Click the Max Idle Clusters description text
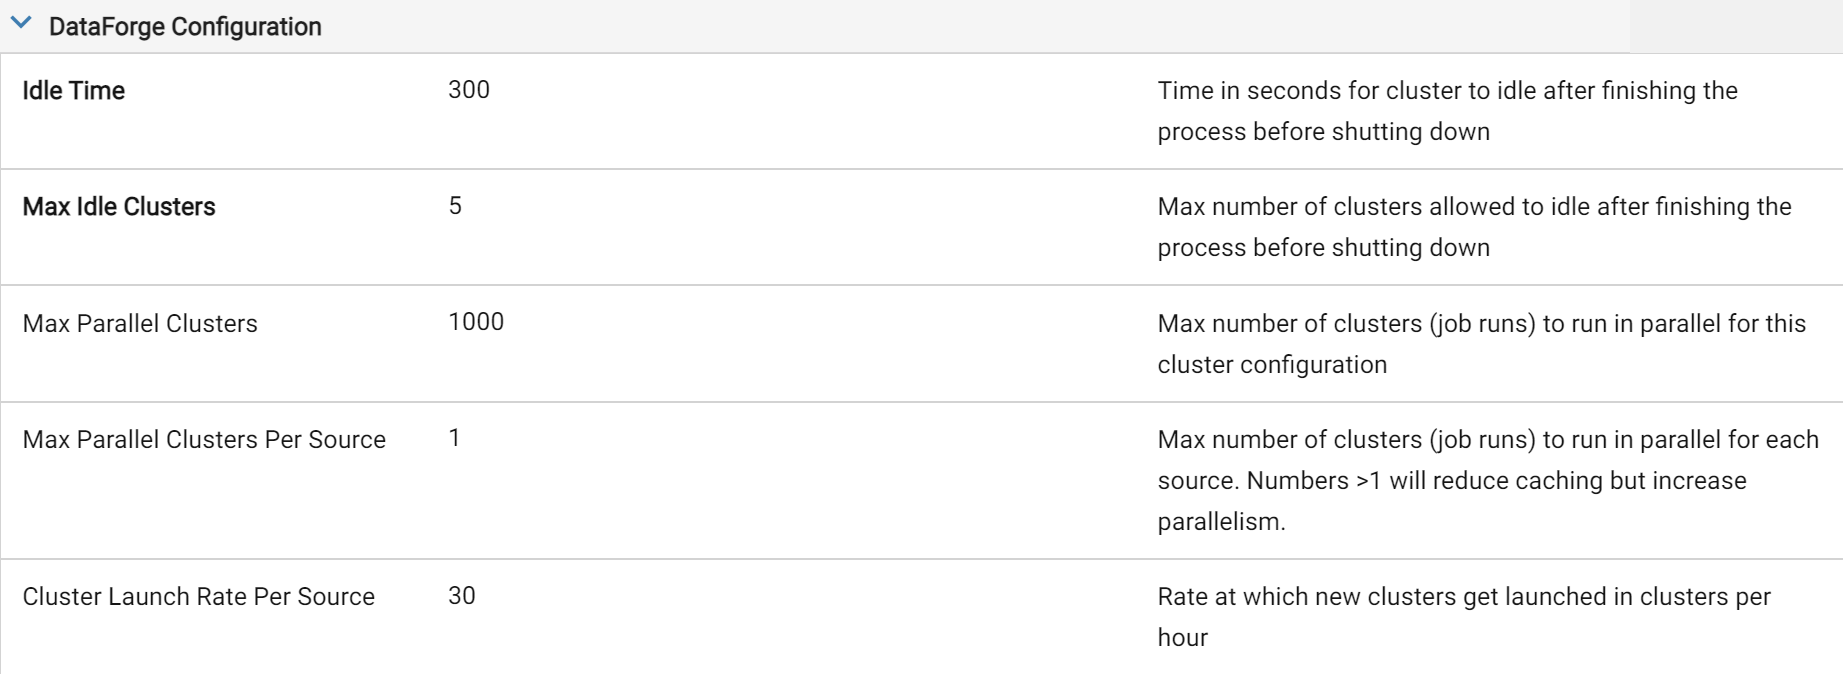The image size is (1843, 674). [x=1475, y=227]
